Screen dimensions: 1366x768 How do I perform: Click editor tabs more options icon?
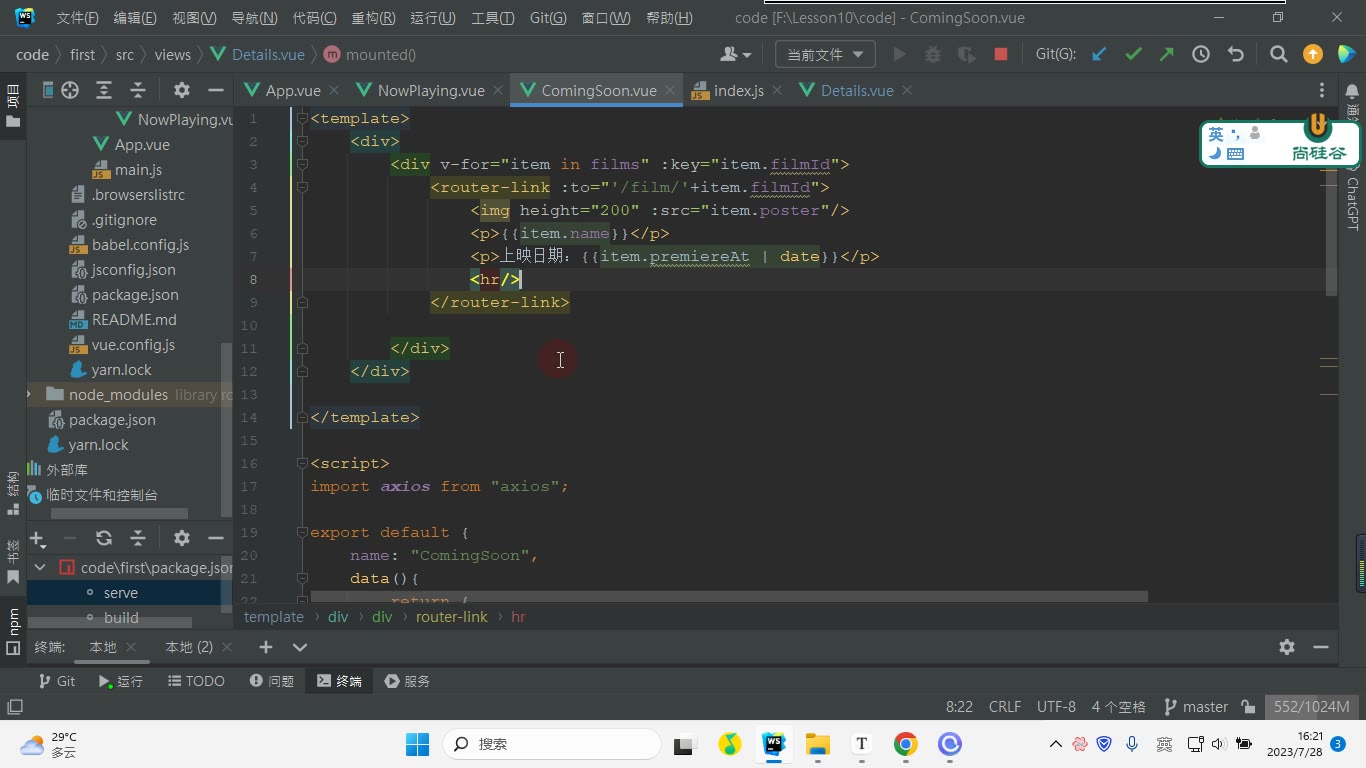[x=1322, y=90]
